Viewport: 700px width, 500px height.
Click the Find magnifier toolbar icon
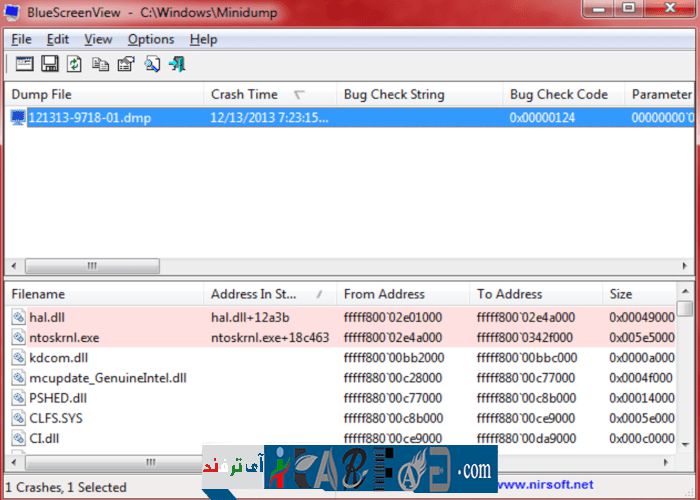pyautogui.click(x=152, y=64)
